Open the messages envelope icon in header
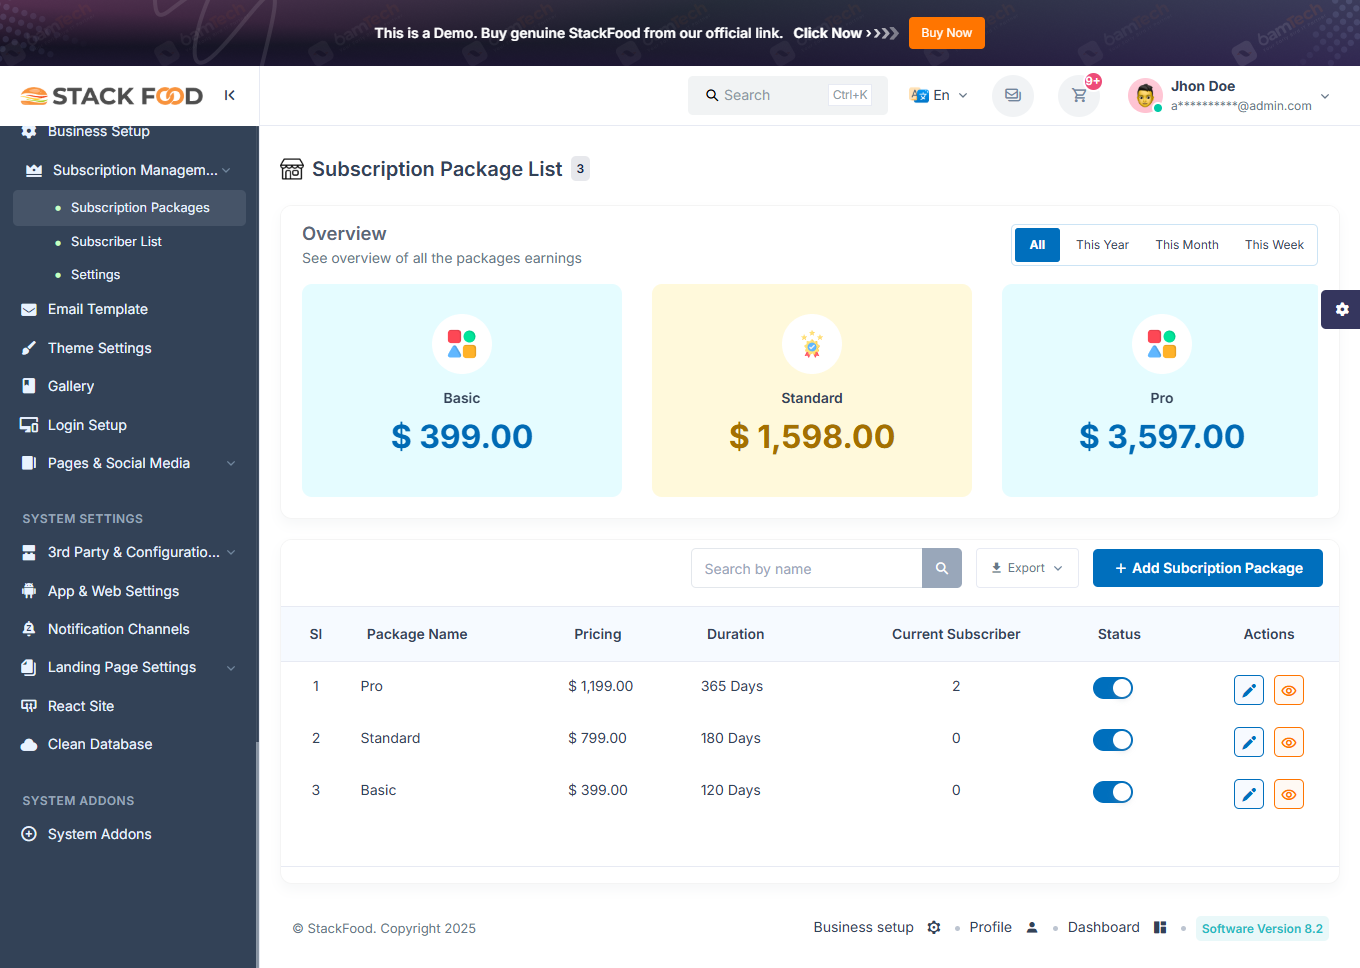 click(x=1012, y=96)
